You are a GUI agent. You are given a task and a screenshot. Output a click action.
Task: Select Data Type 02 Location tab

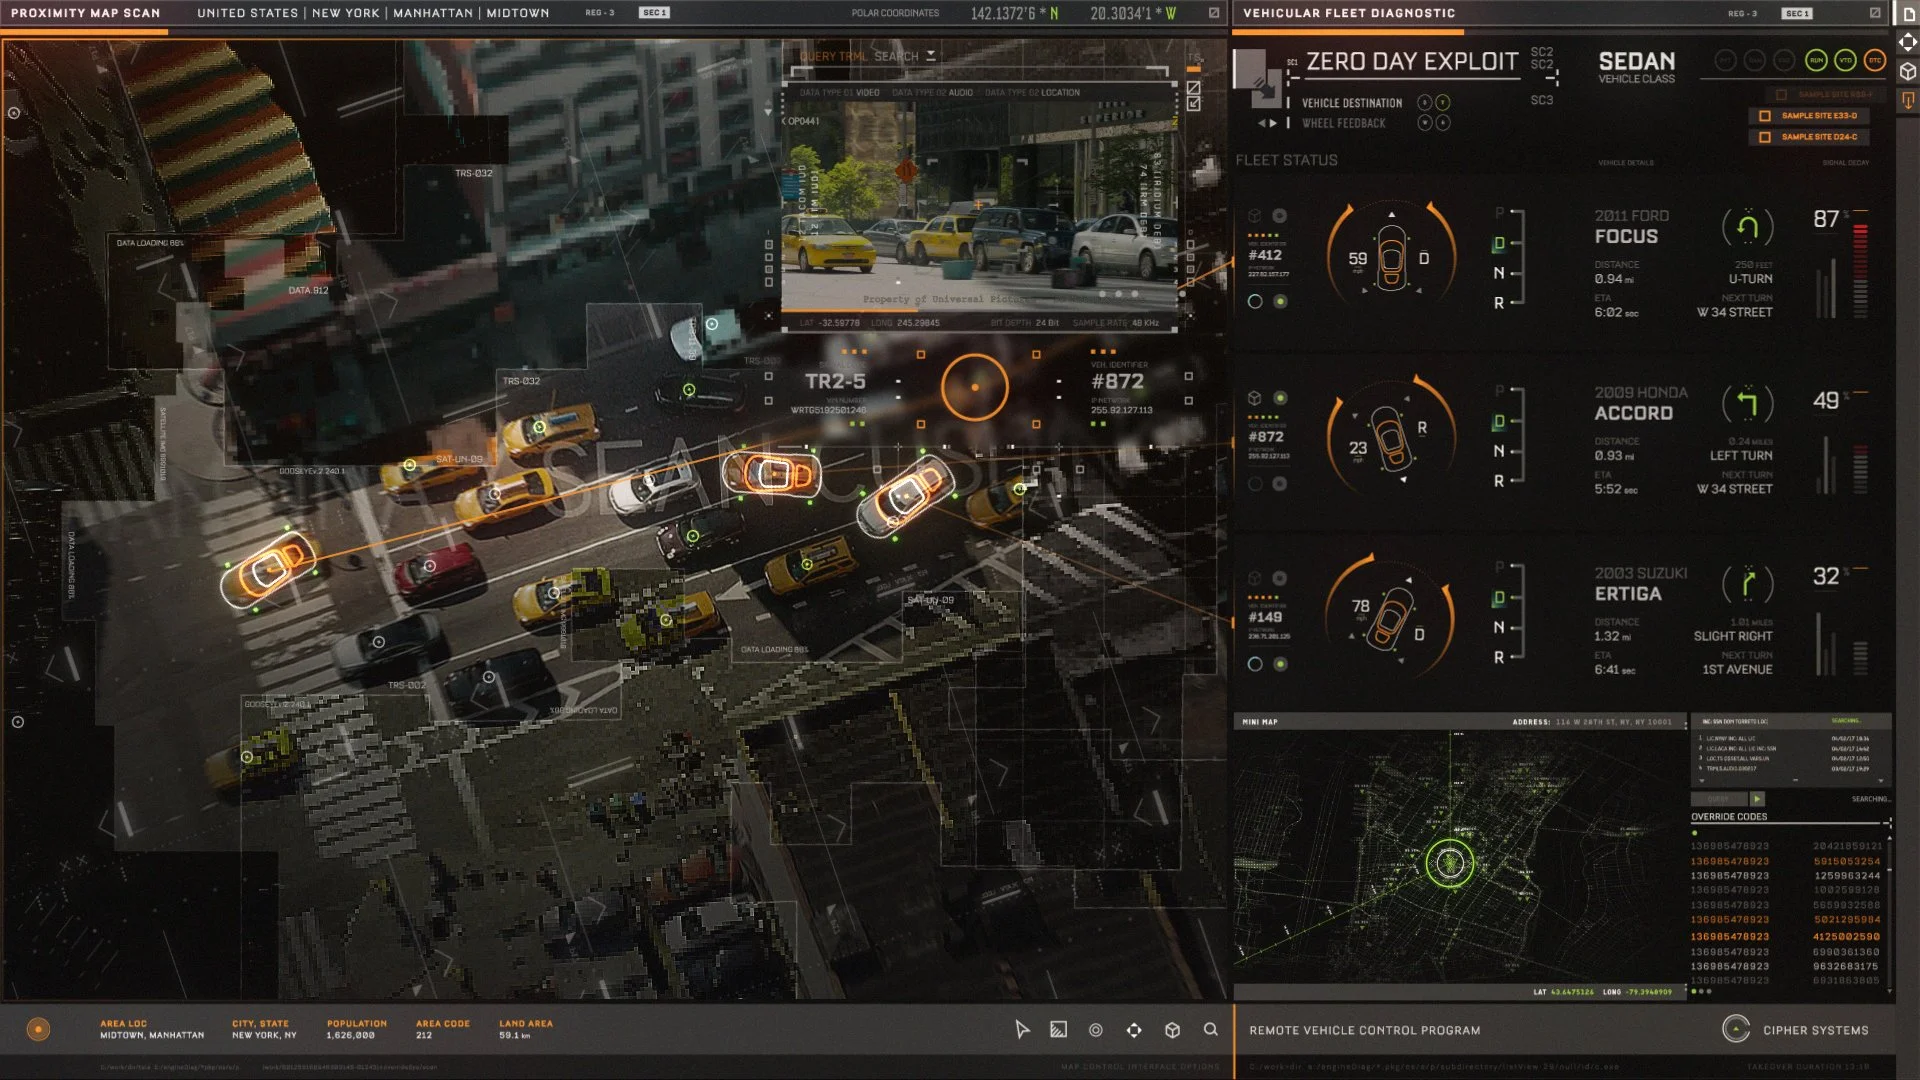(x=1032, y=92)
